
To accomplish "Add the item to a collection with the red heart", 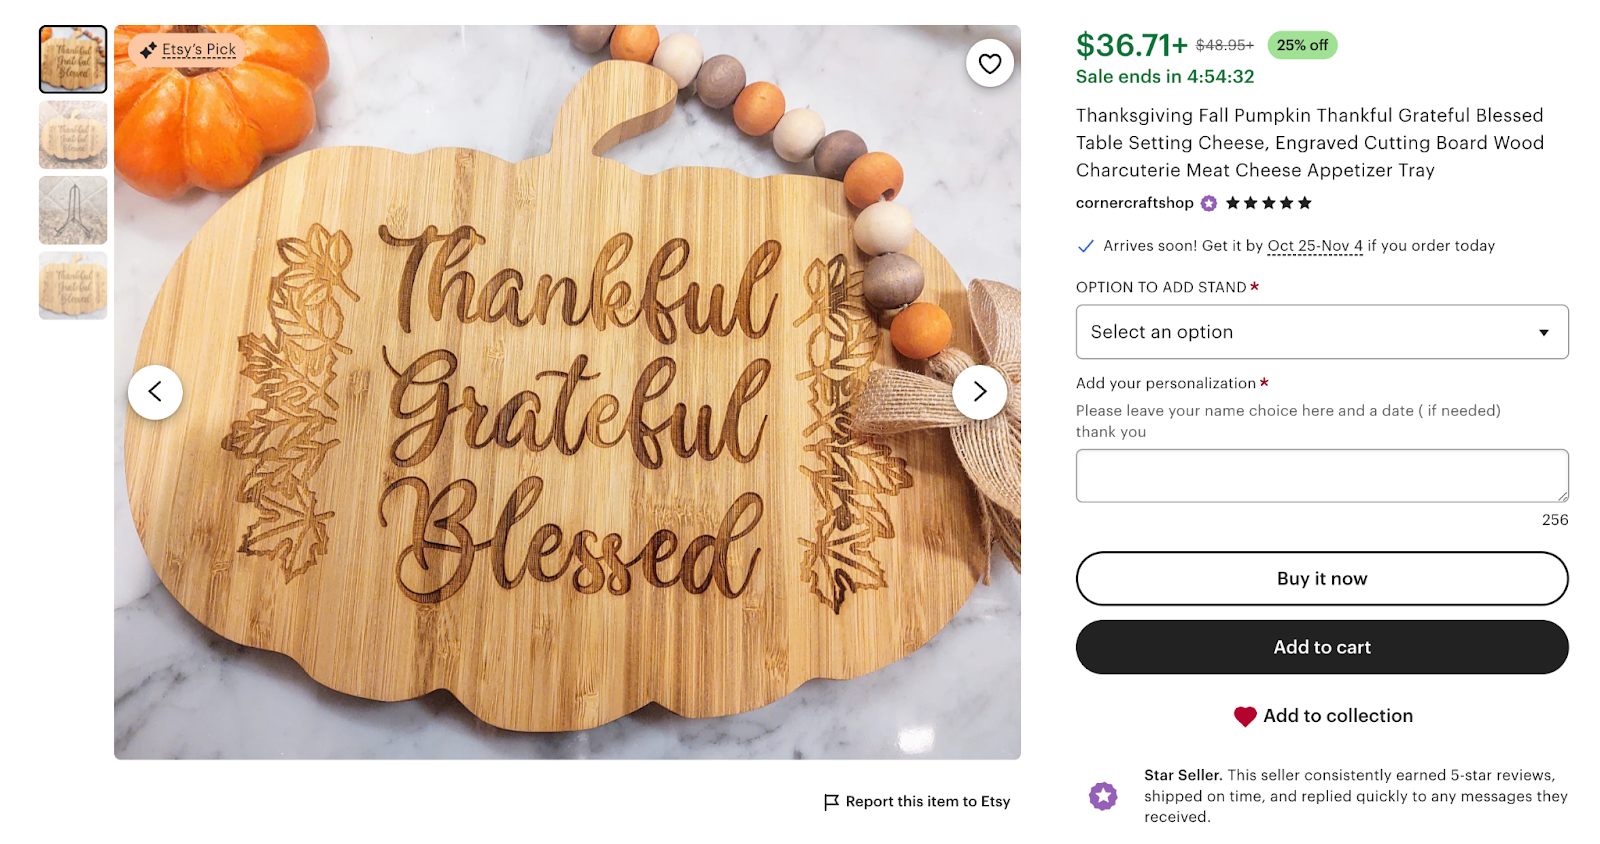I will (x=1243, y=716).
